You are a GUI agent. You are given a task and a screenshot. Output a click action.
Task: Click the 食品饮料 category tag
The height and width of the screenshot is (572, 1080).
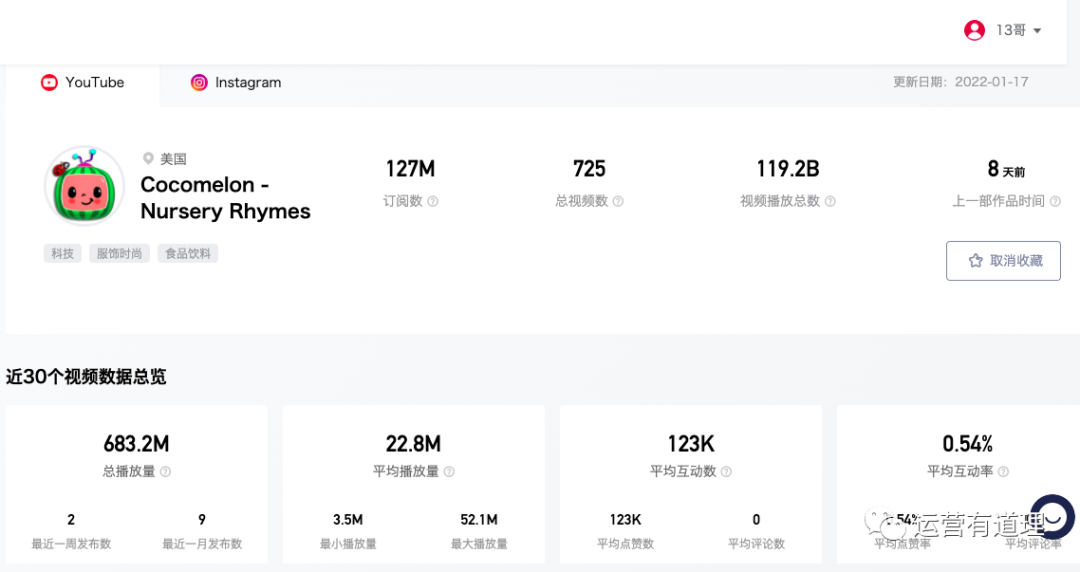[188, 254]
